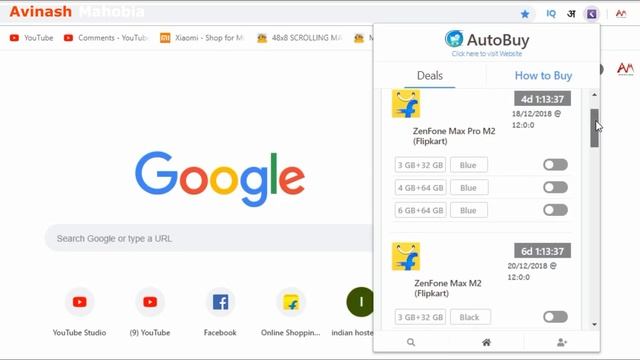Viewport: 640px width, 360px height.
Task: Enable ZenFone Max Pro M2 3 GB+32 GB toggle
Action: point(555,165)
